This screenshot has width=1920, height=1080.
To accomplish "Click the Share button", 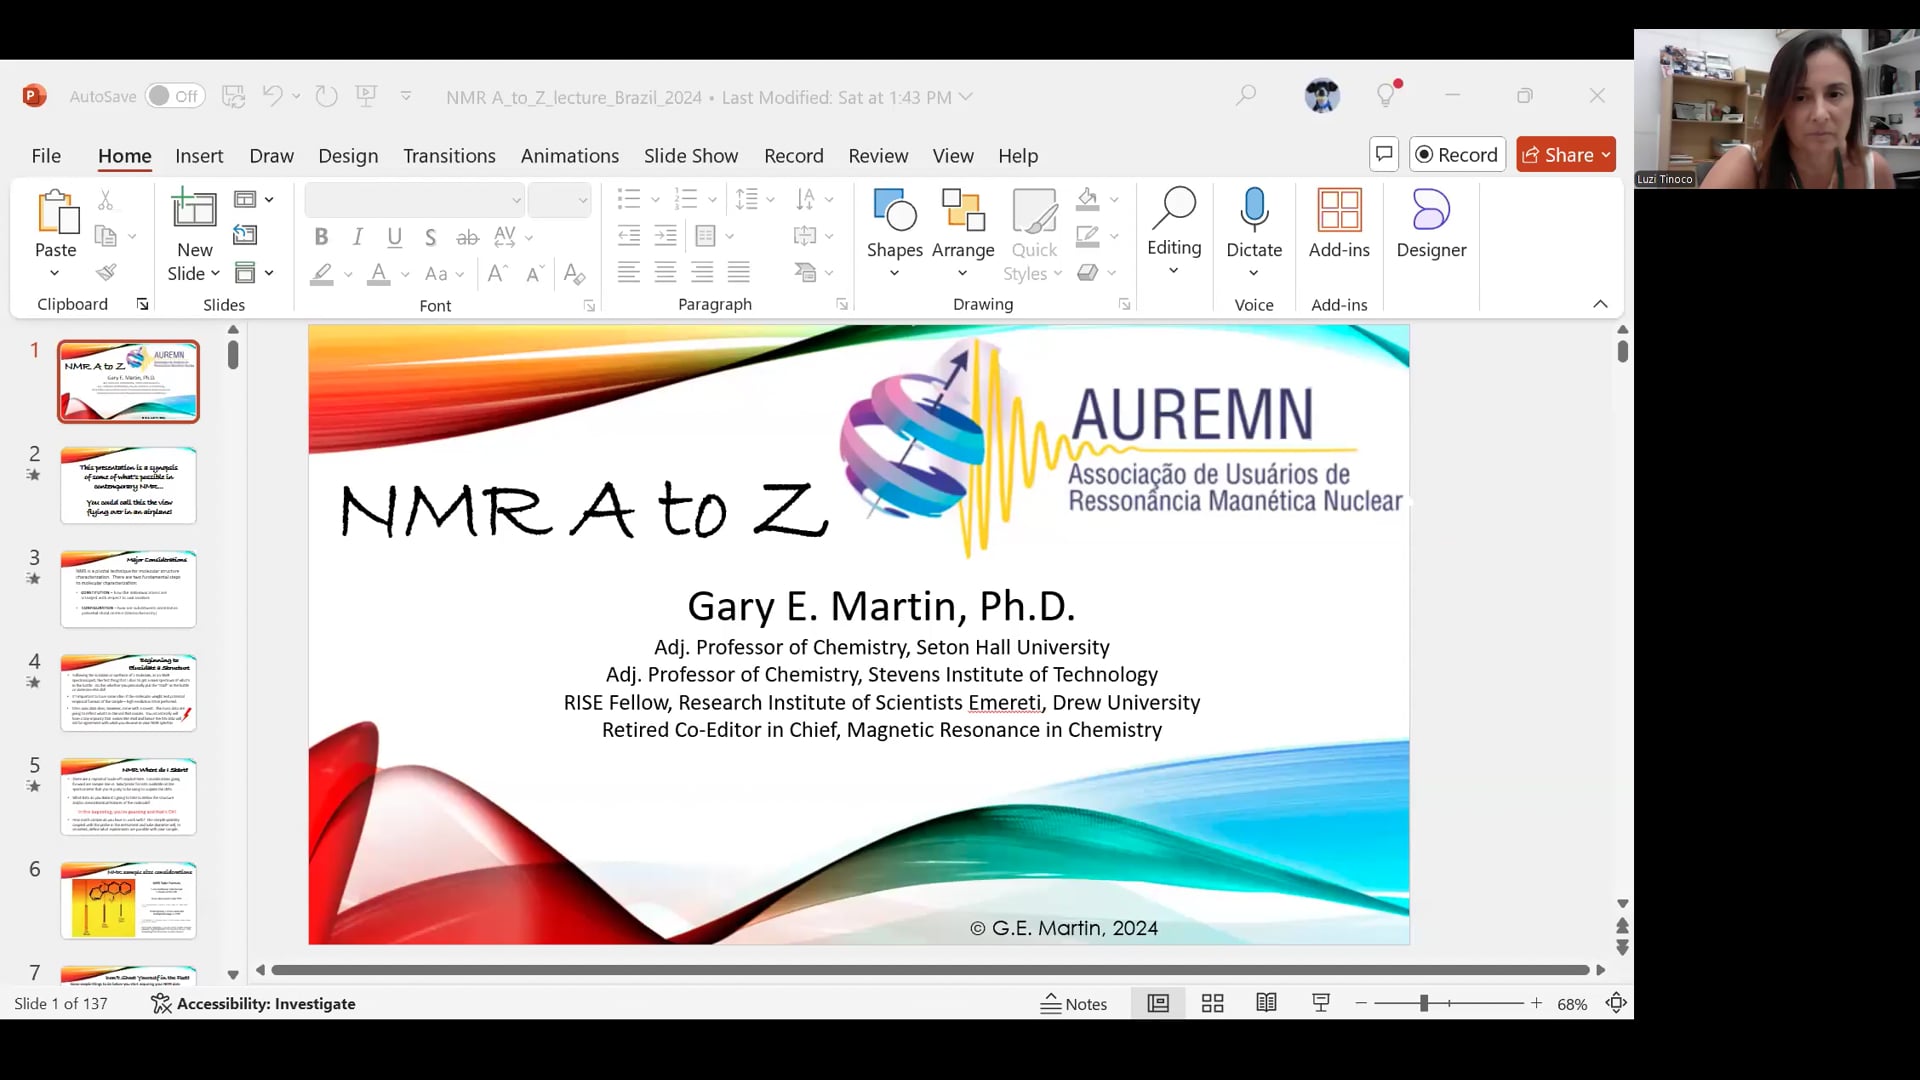I will [1566, 154].
